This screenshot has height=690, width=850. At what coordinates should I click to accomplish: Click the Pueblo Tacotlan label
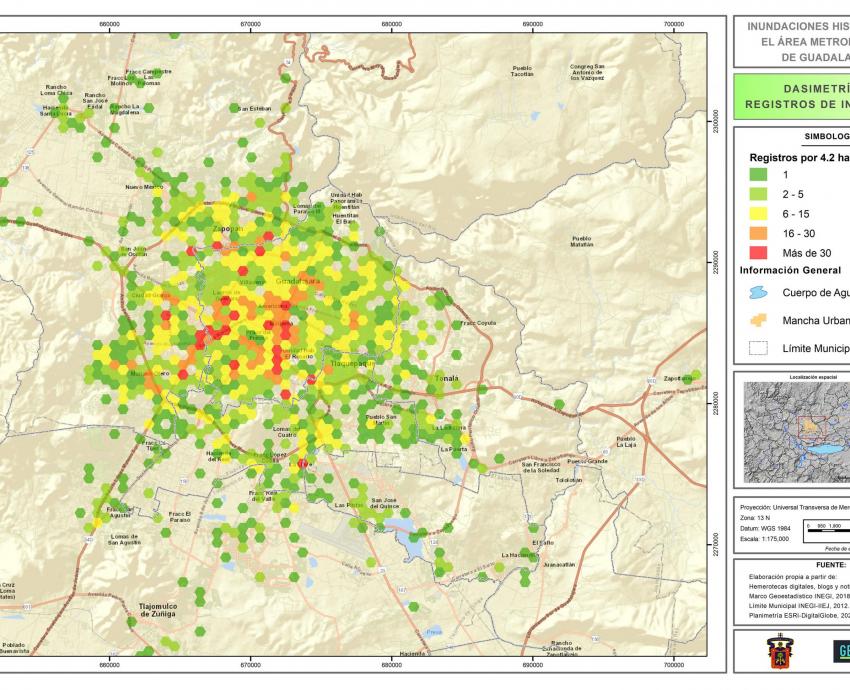[522, 71]
